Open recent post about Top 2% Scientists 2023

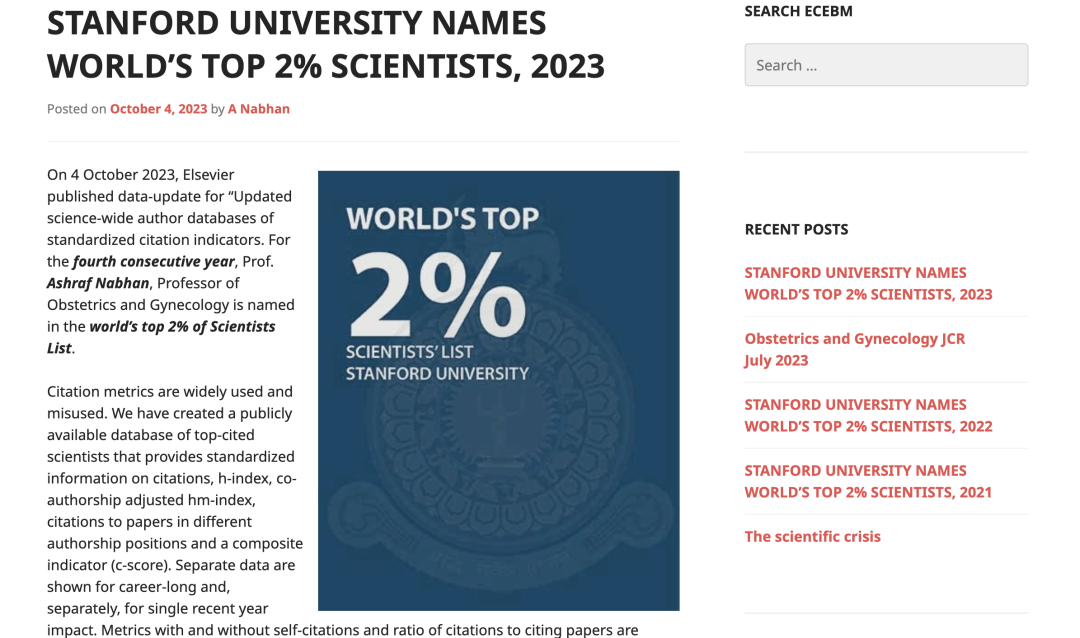click(868, 283)
